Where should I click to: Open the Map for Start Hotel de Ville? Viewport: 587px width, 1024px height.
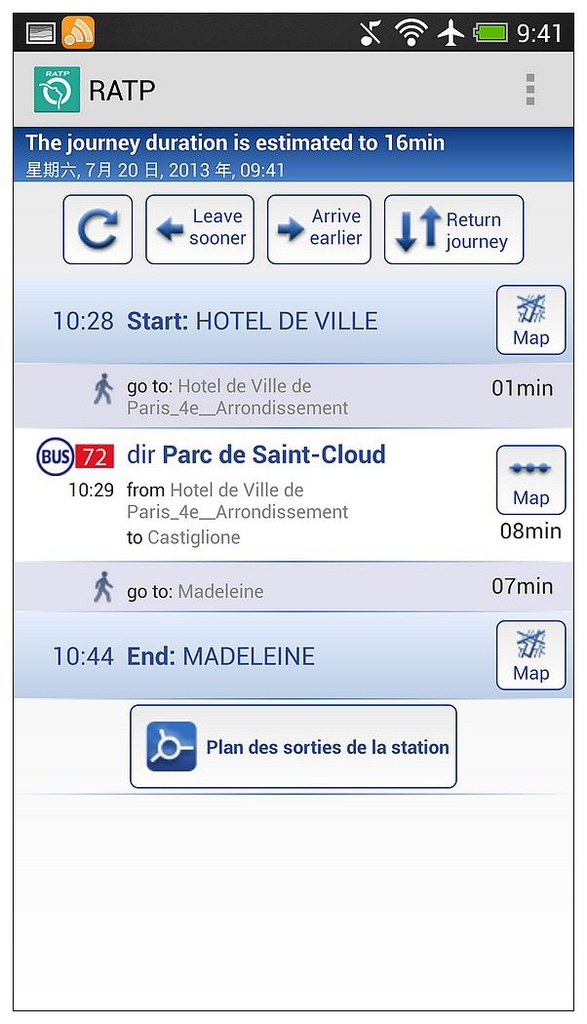pyautogui.click(x=531, y=320)
